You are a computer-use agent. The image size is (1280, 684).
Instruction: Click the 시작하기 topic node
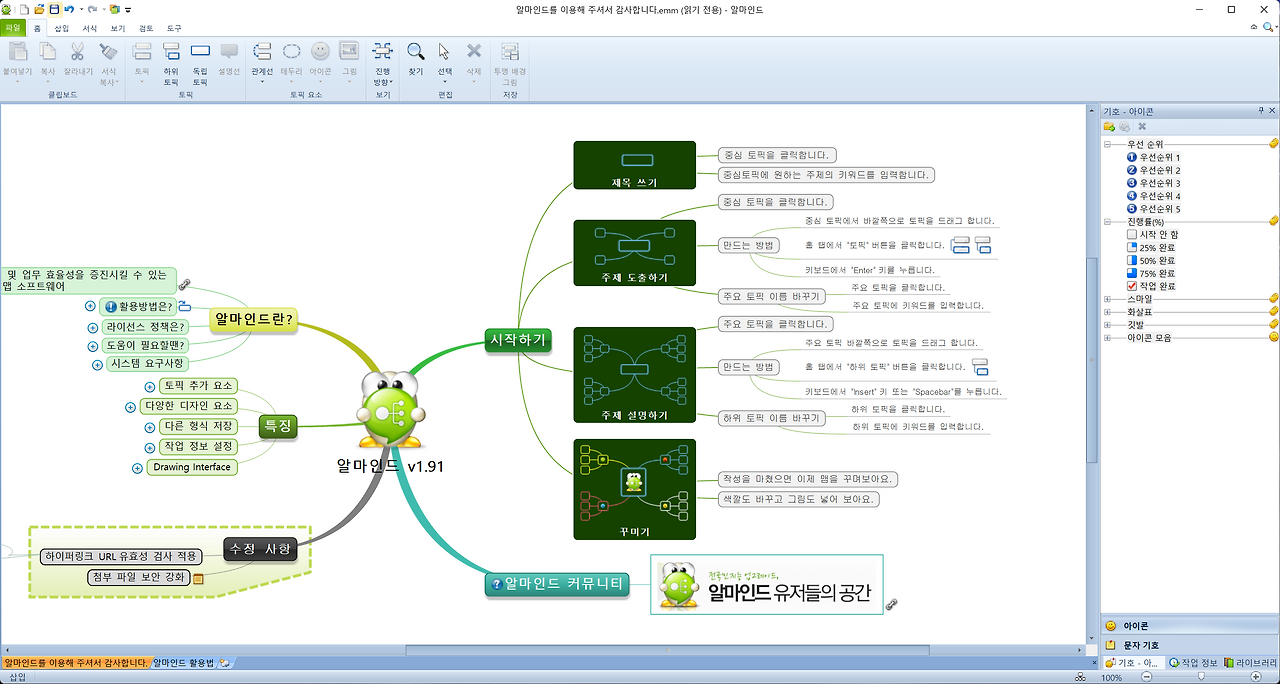click(x=517, y=340)
